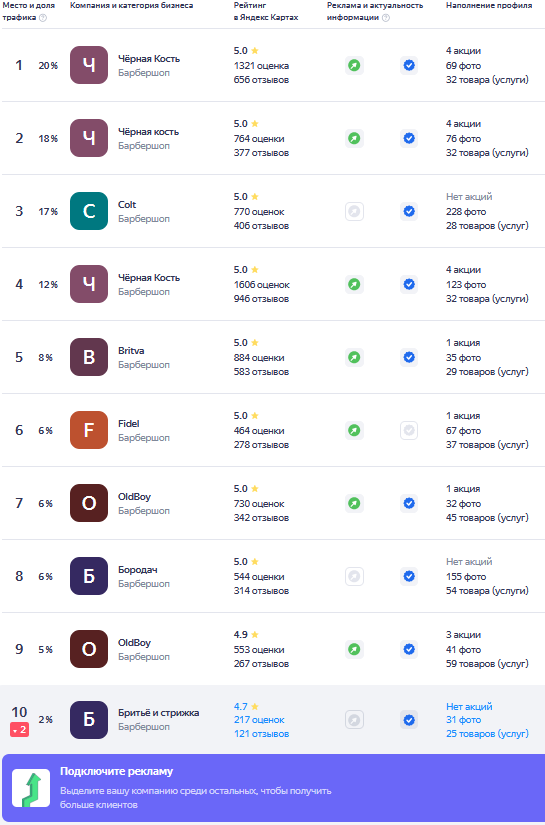Click greyed-out verification checkmark in Fidel row
Viewport: 545px width, 825px height.
409,430
